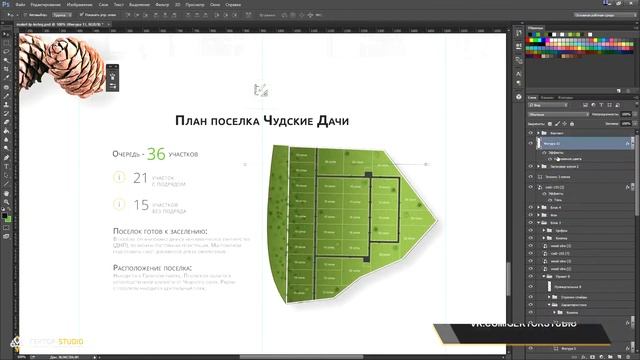Viewport: 640px width, 360px height.
Task: Select the Quick Selection tool
Action: 6,60
